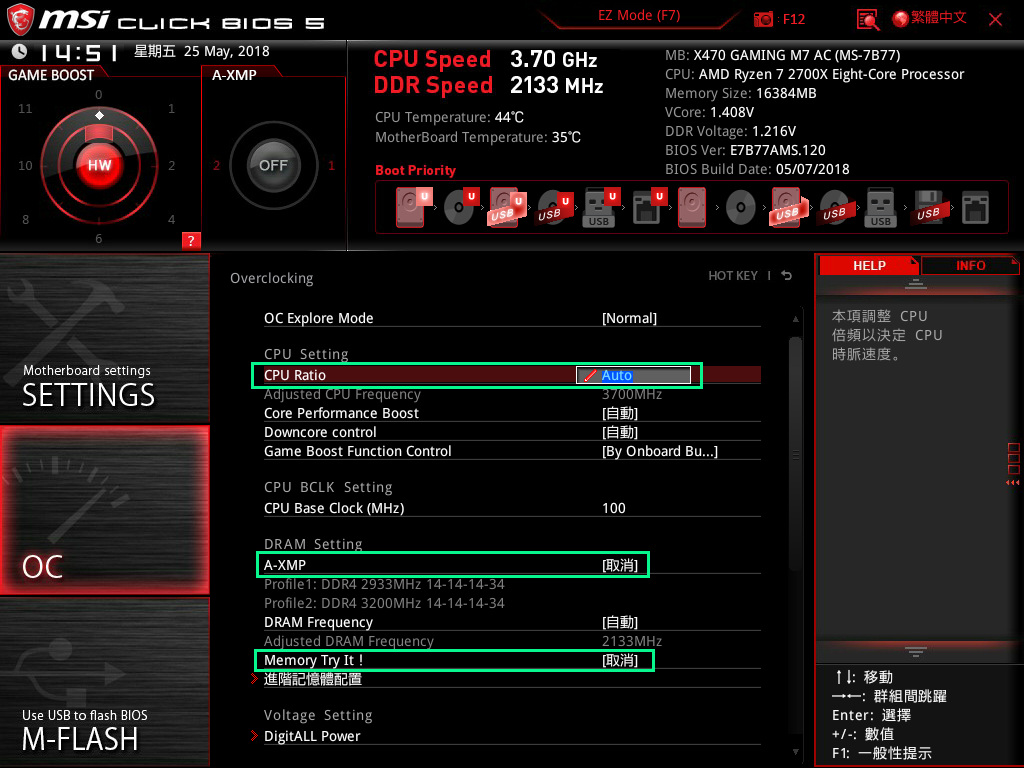The image size is (1024, 768).
Task: Open the OC overclocking section
Action: point(104,510)
